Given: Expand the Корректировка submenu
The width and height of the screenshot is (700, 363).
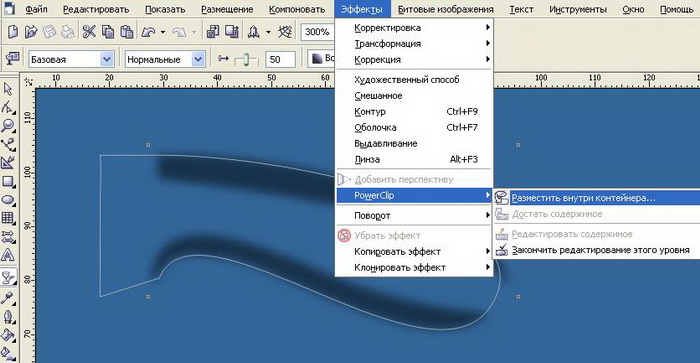Looking at the screenshot, I should click(414, 28).
